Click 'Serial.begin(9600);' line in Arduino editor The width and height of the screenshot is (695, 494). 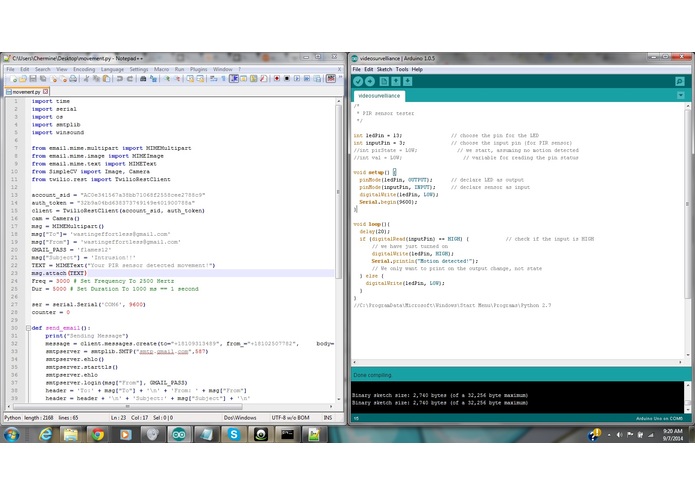tap(388, 202)
